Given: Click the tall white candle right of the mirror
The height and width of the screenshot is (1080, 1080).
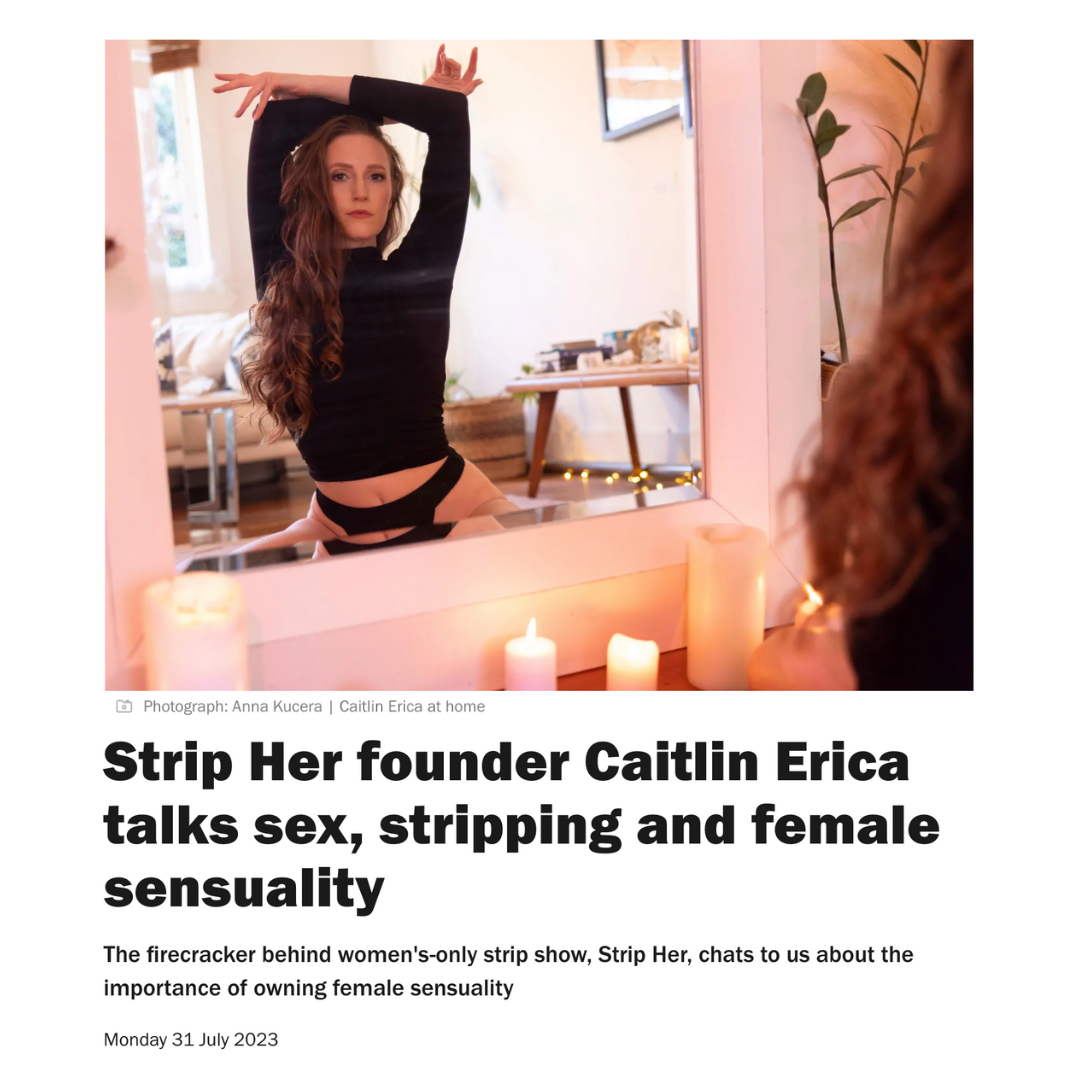Looking at the screenshot, I should [x=727, y=607].
